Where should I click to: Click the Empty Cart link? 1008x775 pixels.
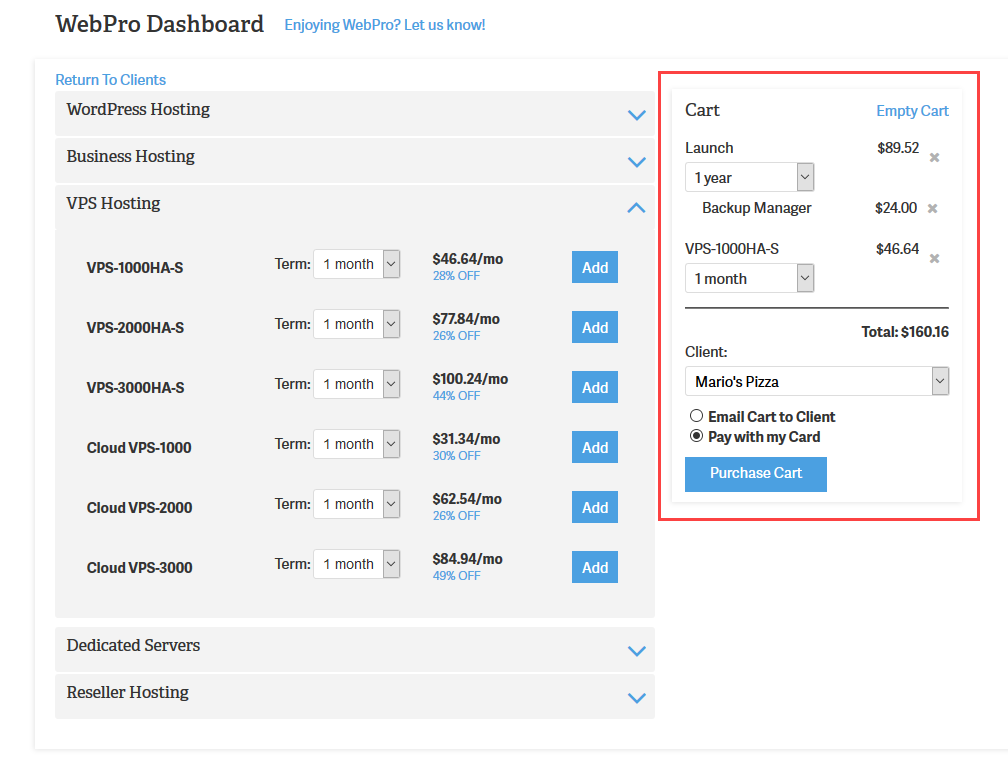912,111
